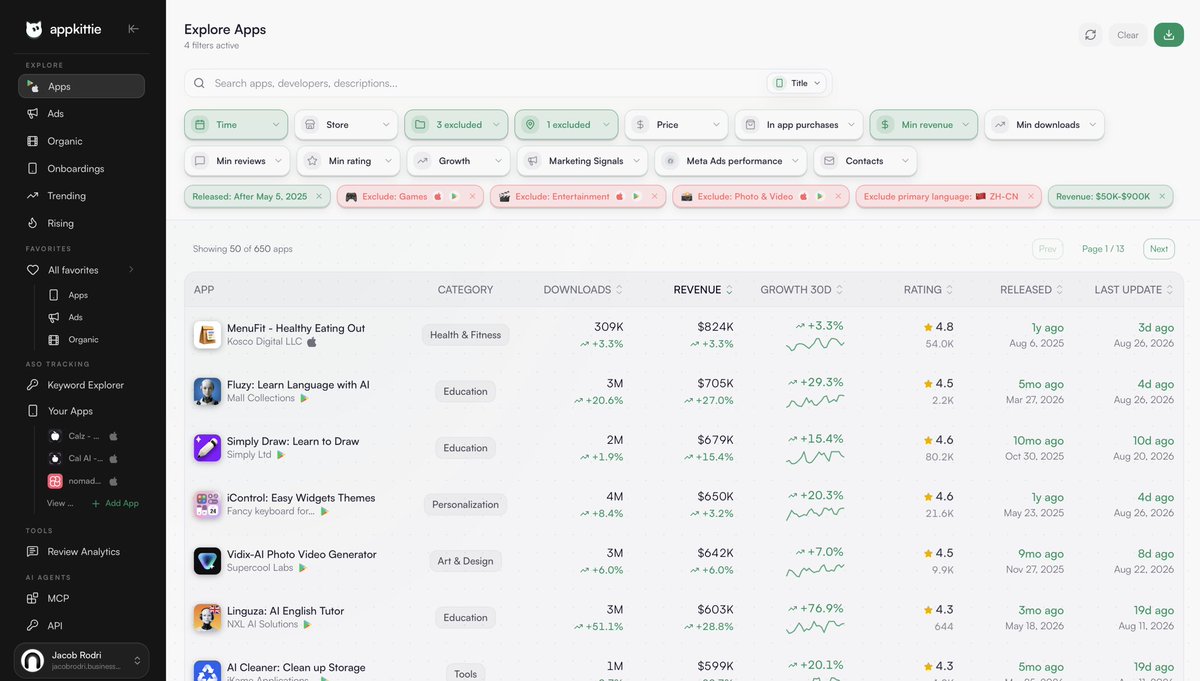This screenshot has height=681, width=1200.
Task: Open the Growth filter dropdown
Action: point(458,161)
